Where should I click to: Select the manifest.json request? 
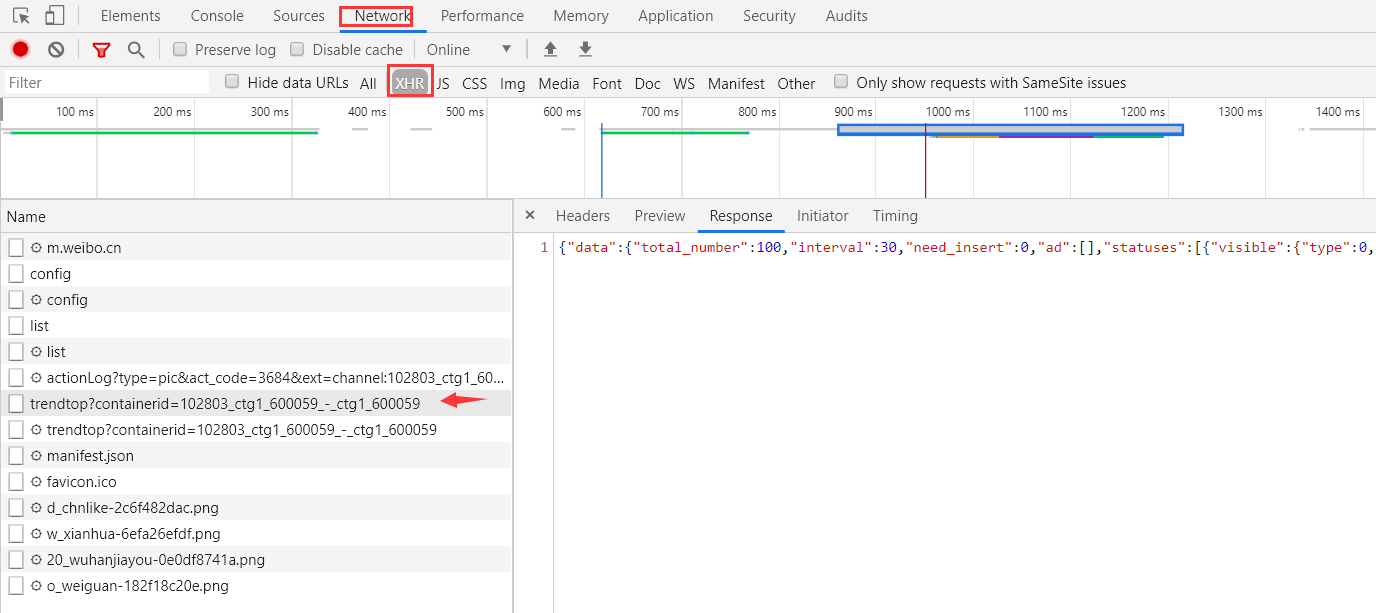coord(256,455)
